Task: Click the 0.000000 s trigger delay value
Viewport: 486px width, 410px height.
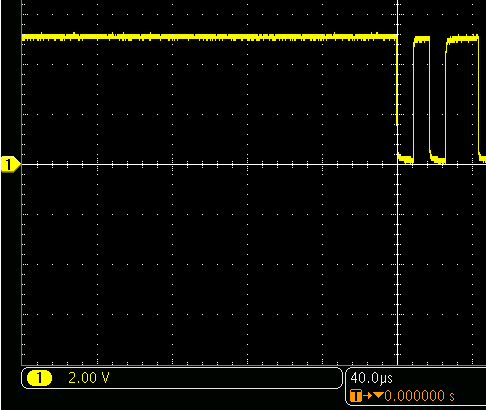Action: [420, 396]
